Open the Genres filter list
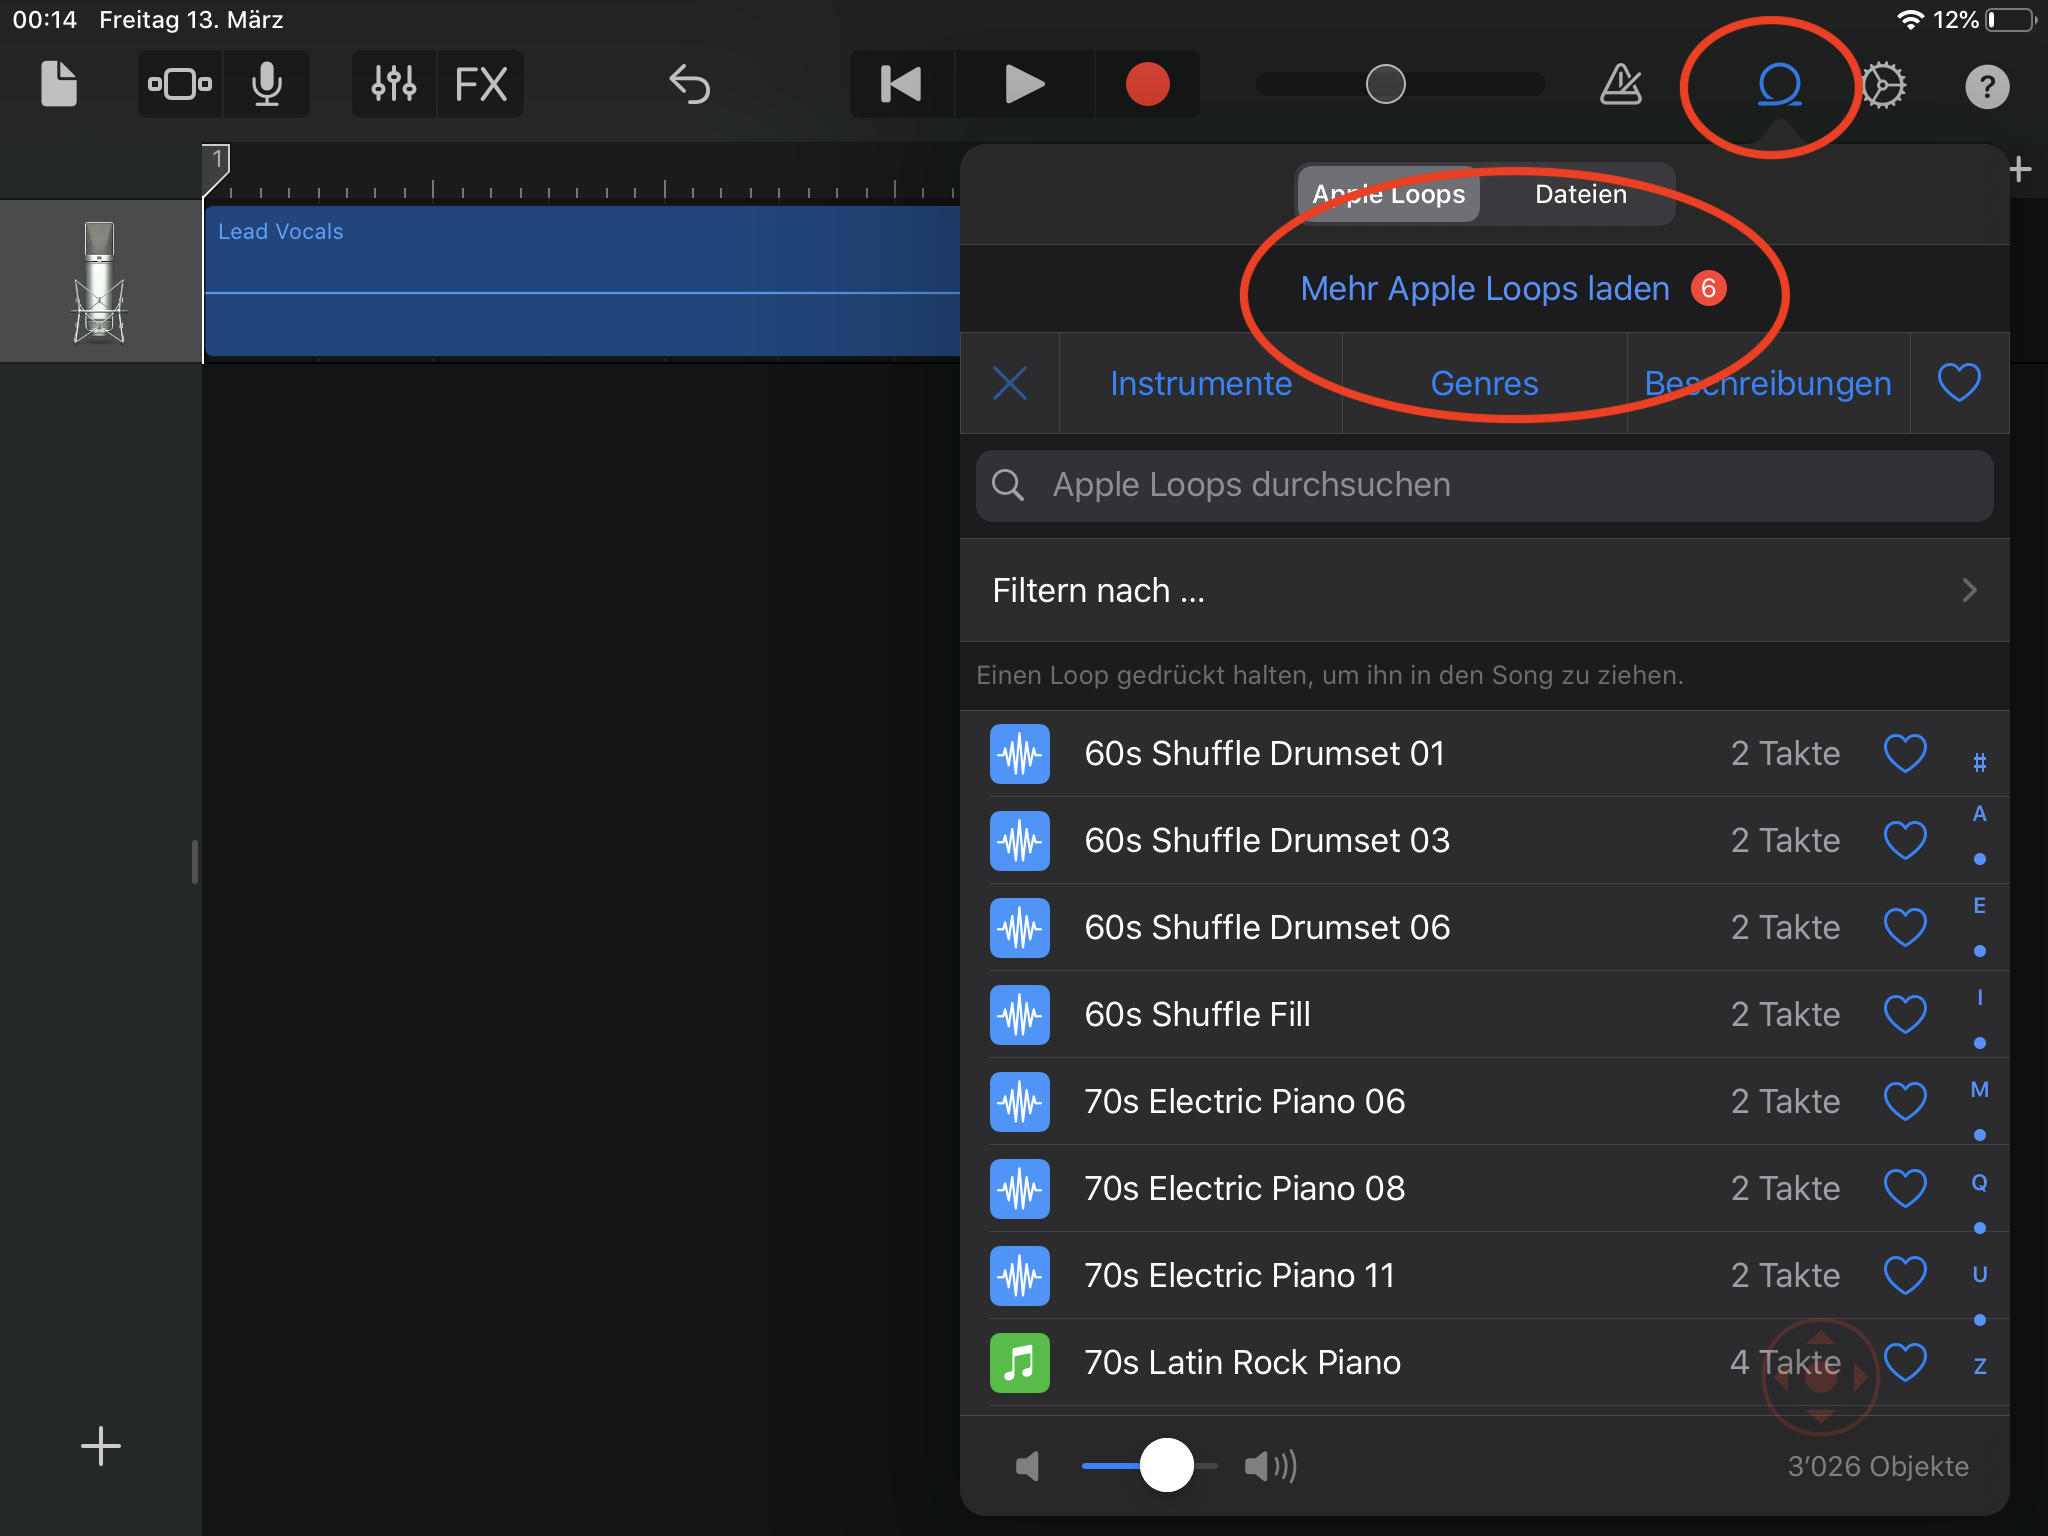 (x=1484, y=383)
